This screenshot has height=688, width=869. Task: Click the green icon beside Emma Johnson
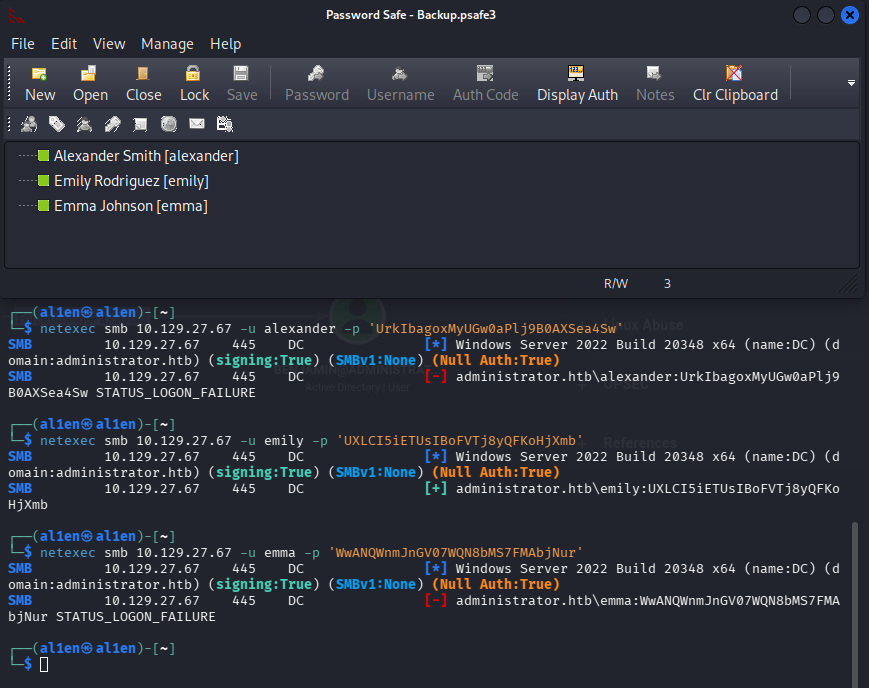(43, 205)
